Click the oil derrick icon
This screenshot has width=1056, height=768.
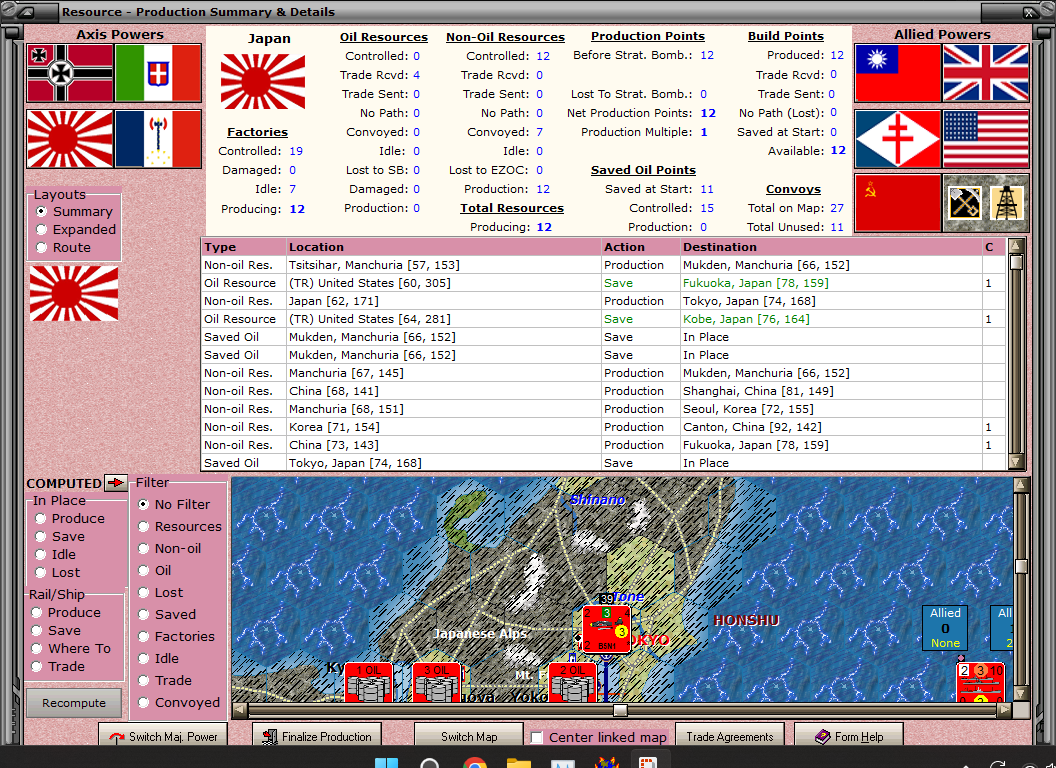point(1007,203)
